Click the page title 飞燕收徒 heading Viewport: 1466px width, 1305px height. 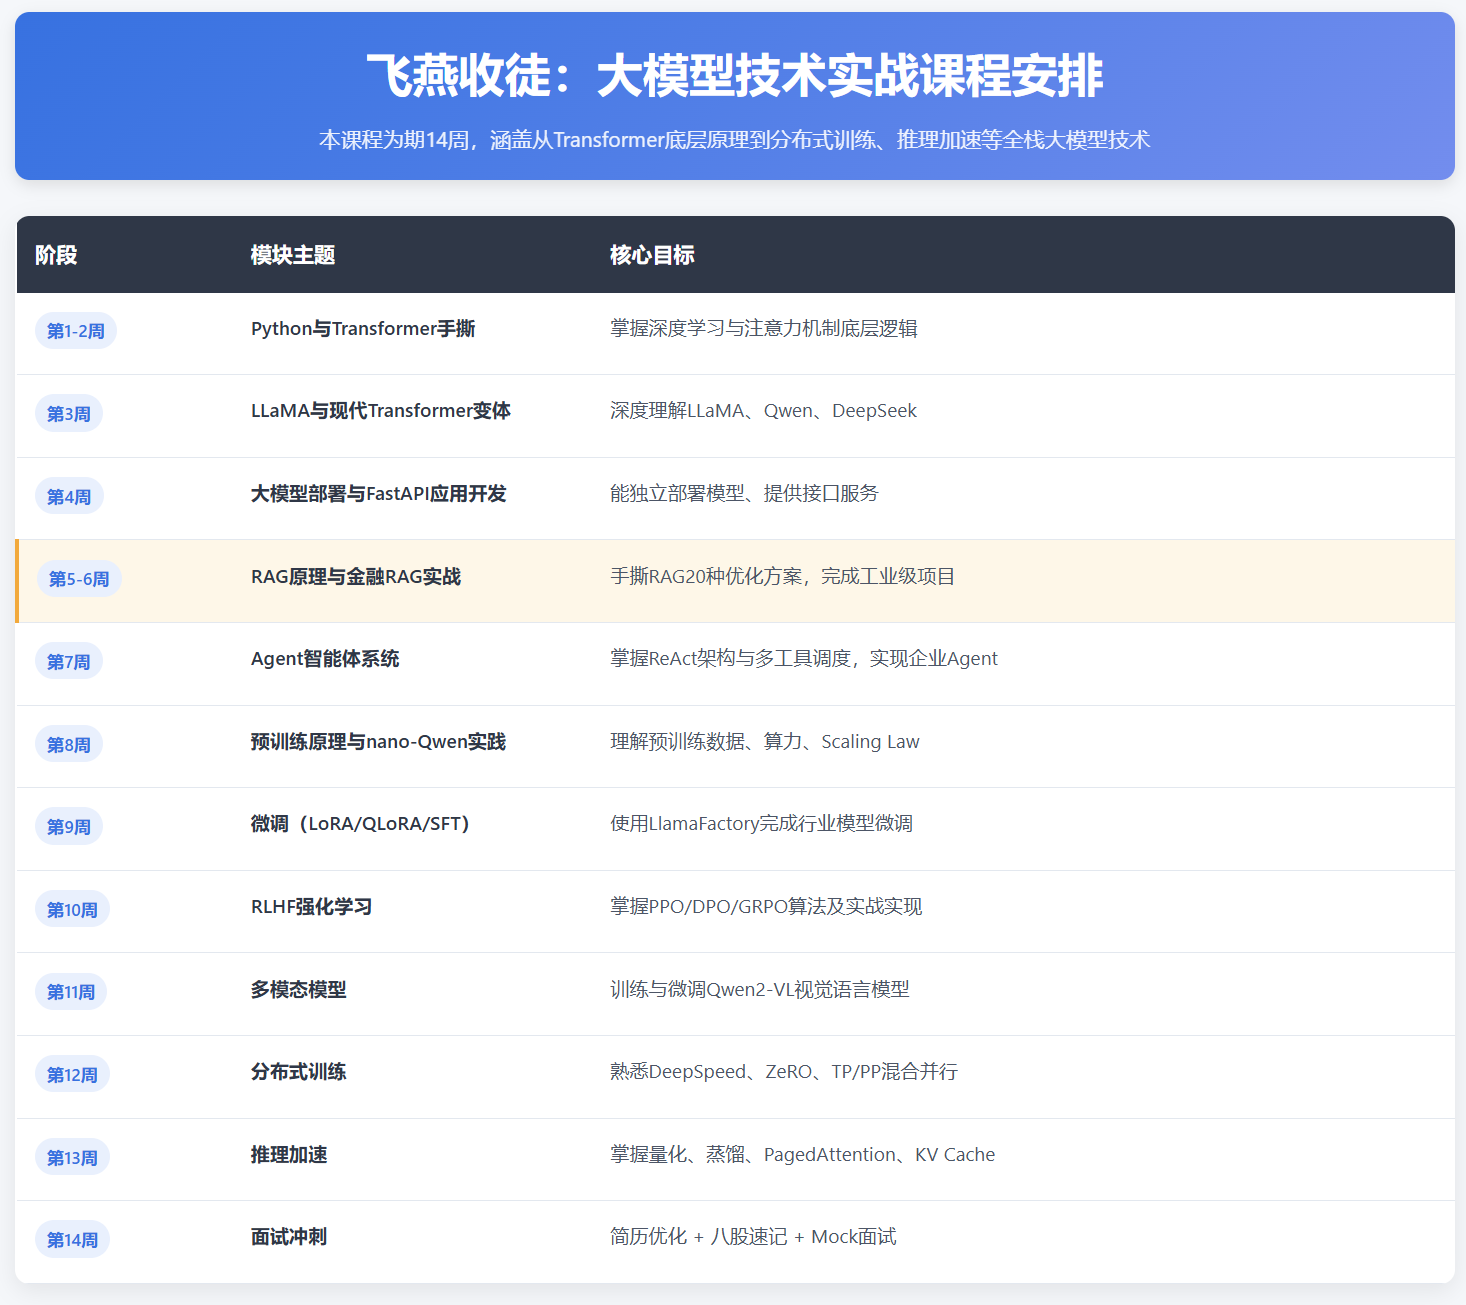734,76
